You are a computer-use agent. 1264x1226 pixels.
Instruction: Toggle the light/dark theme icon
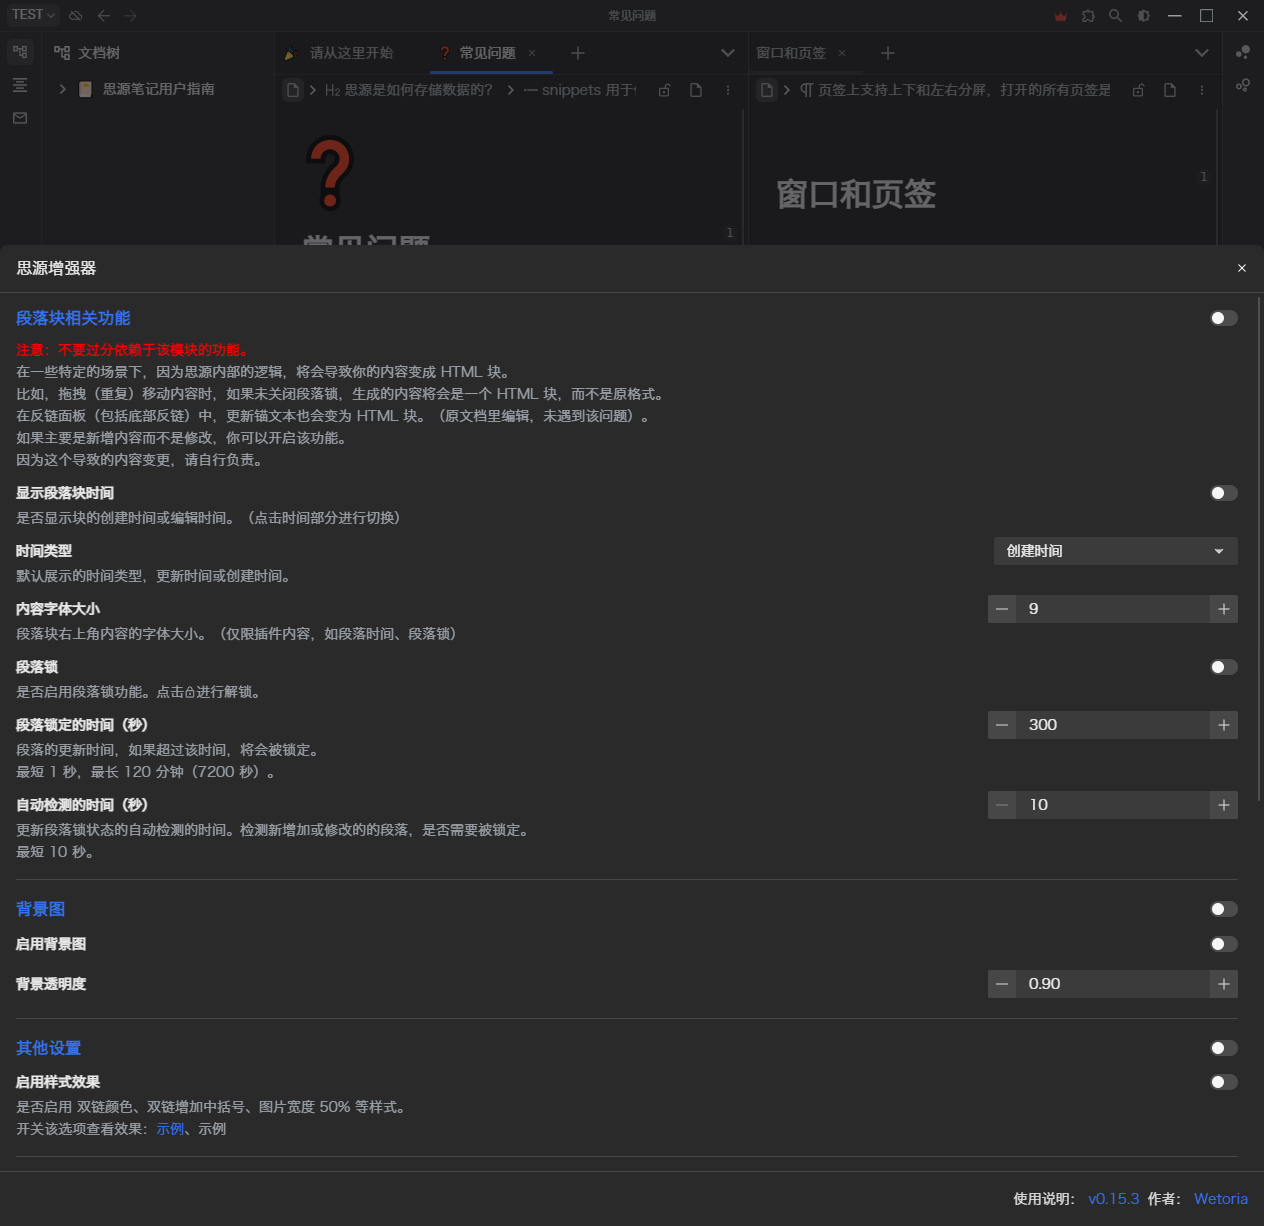[1144, 16]
